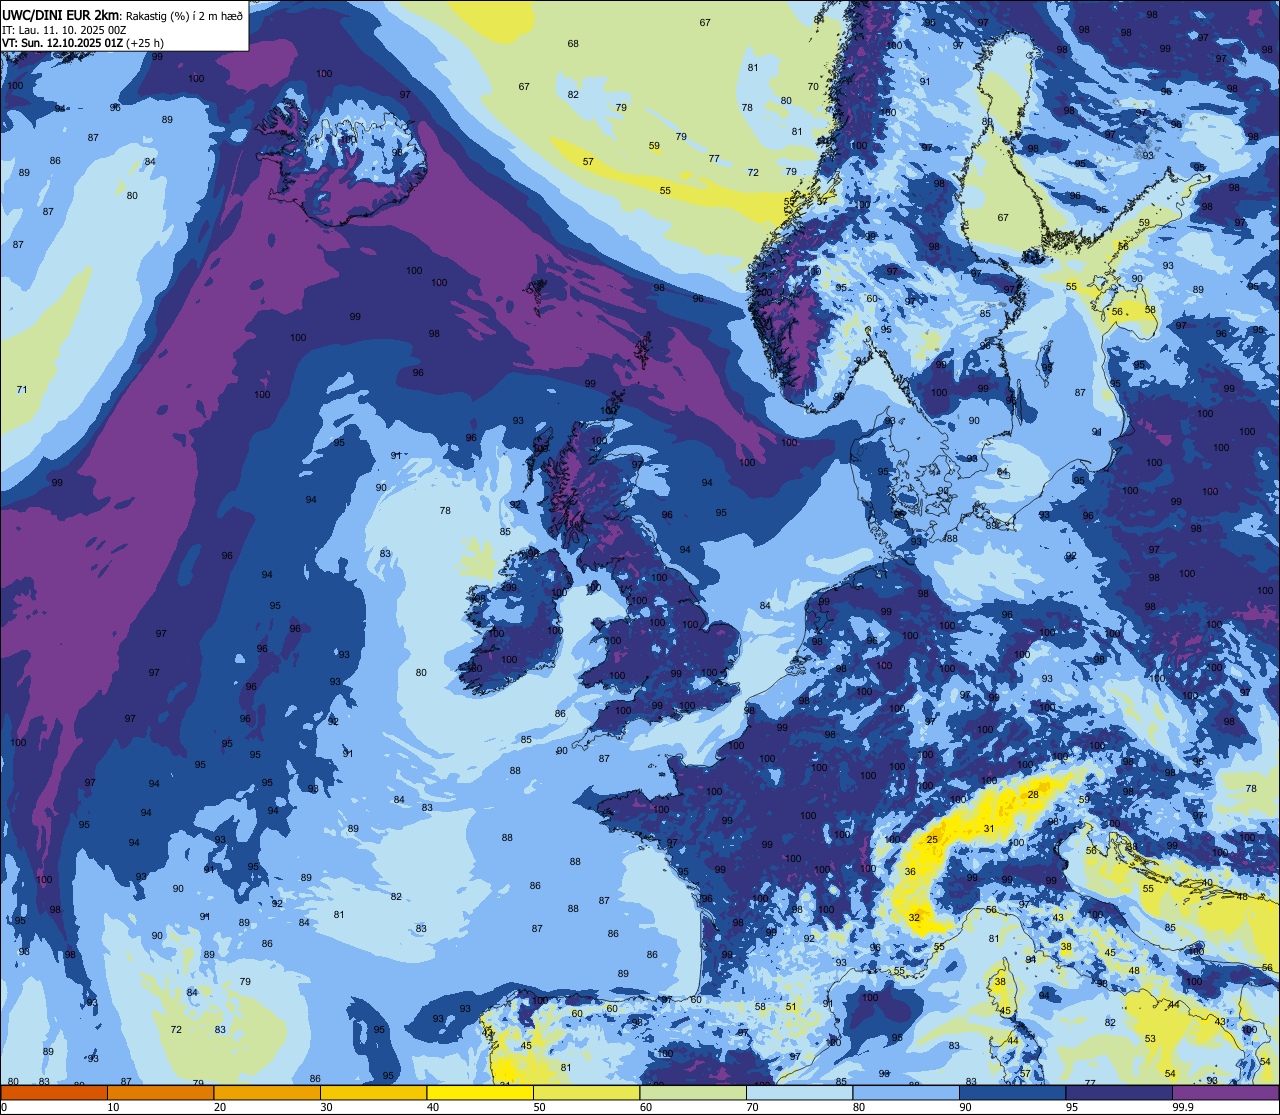Image resolution: width=1280 pixels, height=1115 pixels.
Task: Click the light green 60–70 legend swatch
Action: pyautogui.click(x=693, y=1092)
